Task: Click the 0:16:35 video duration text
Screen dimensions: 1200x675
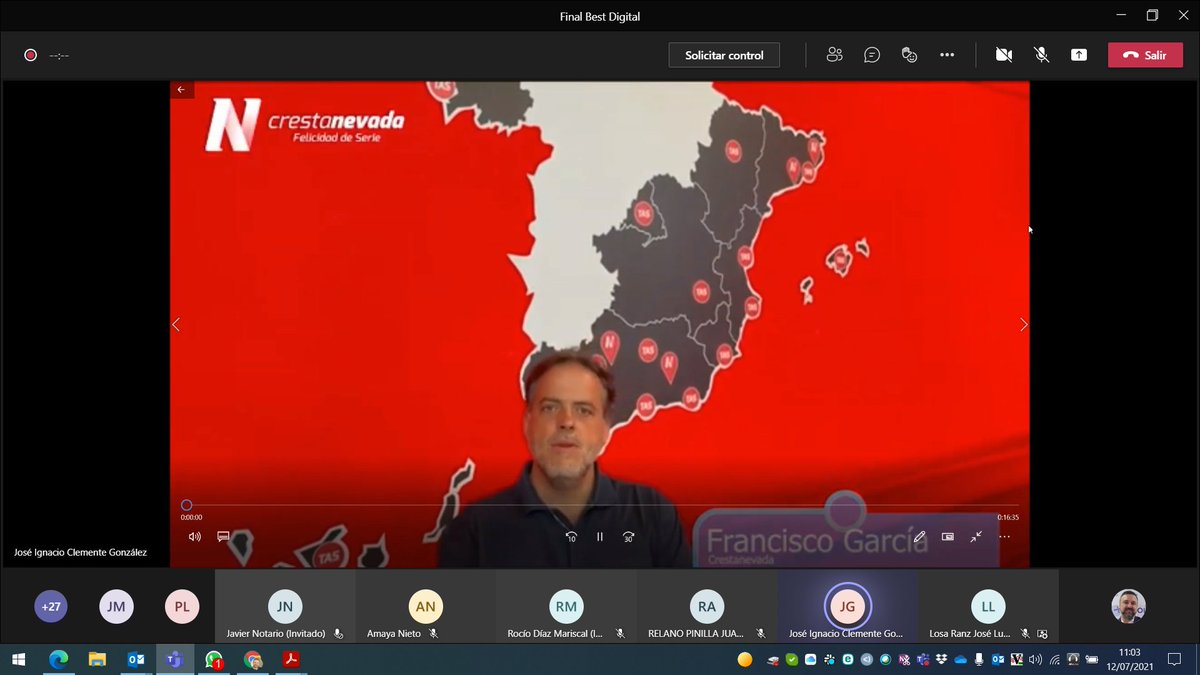Action: point(1008,518)
